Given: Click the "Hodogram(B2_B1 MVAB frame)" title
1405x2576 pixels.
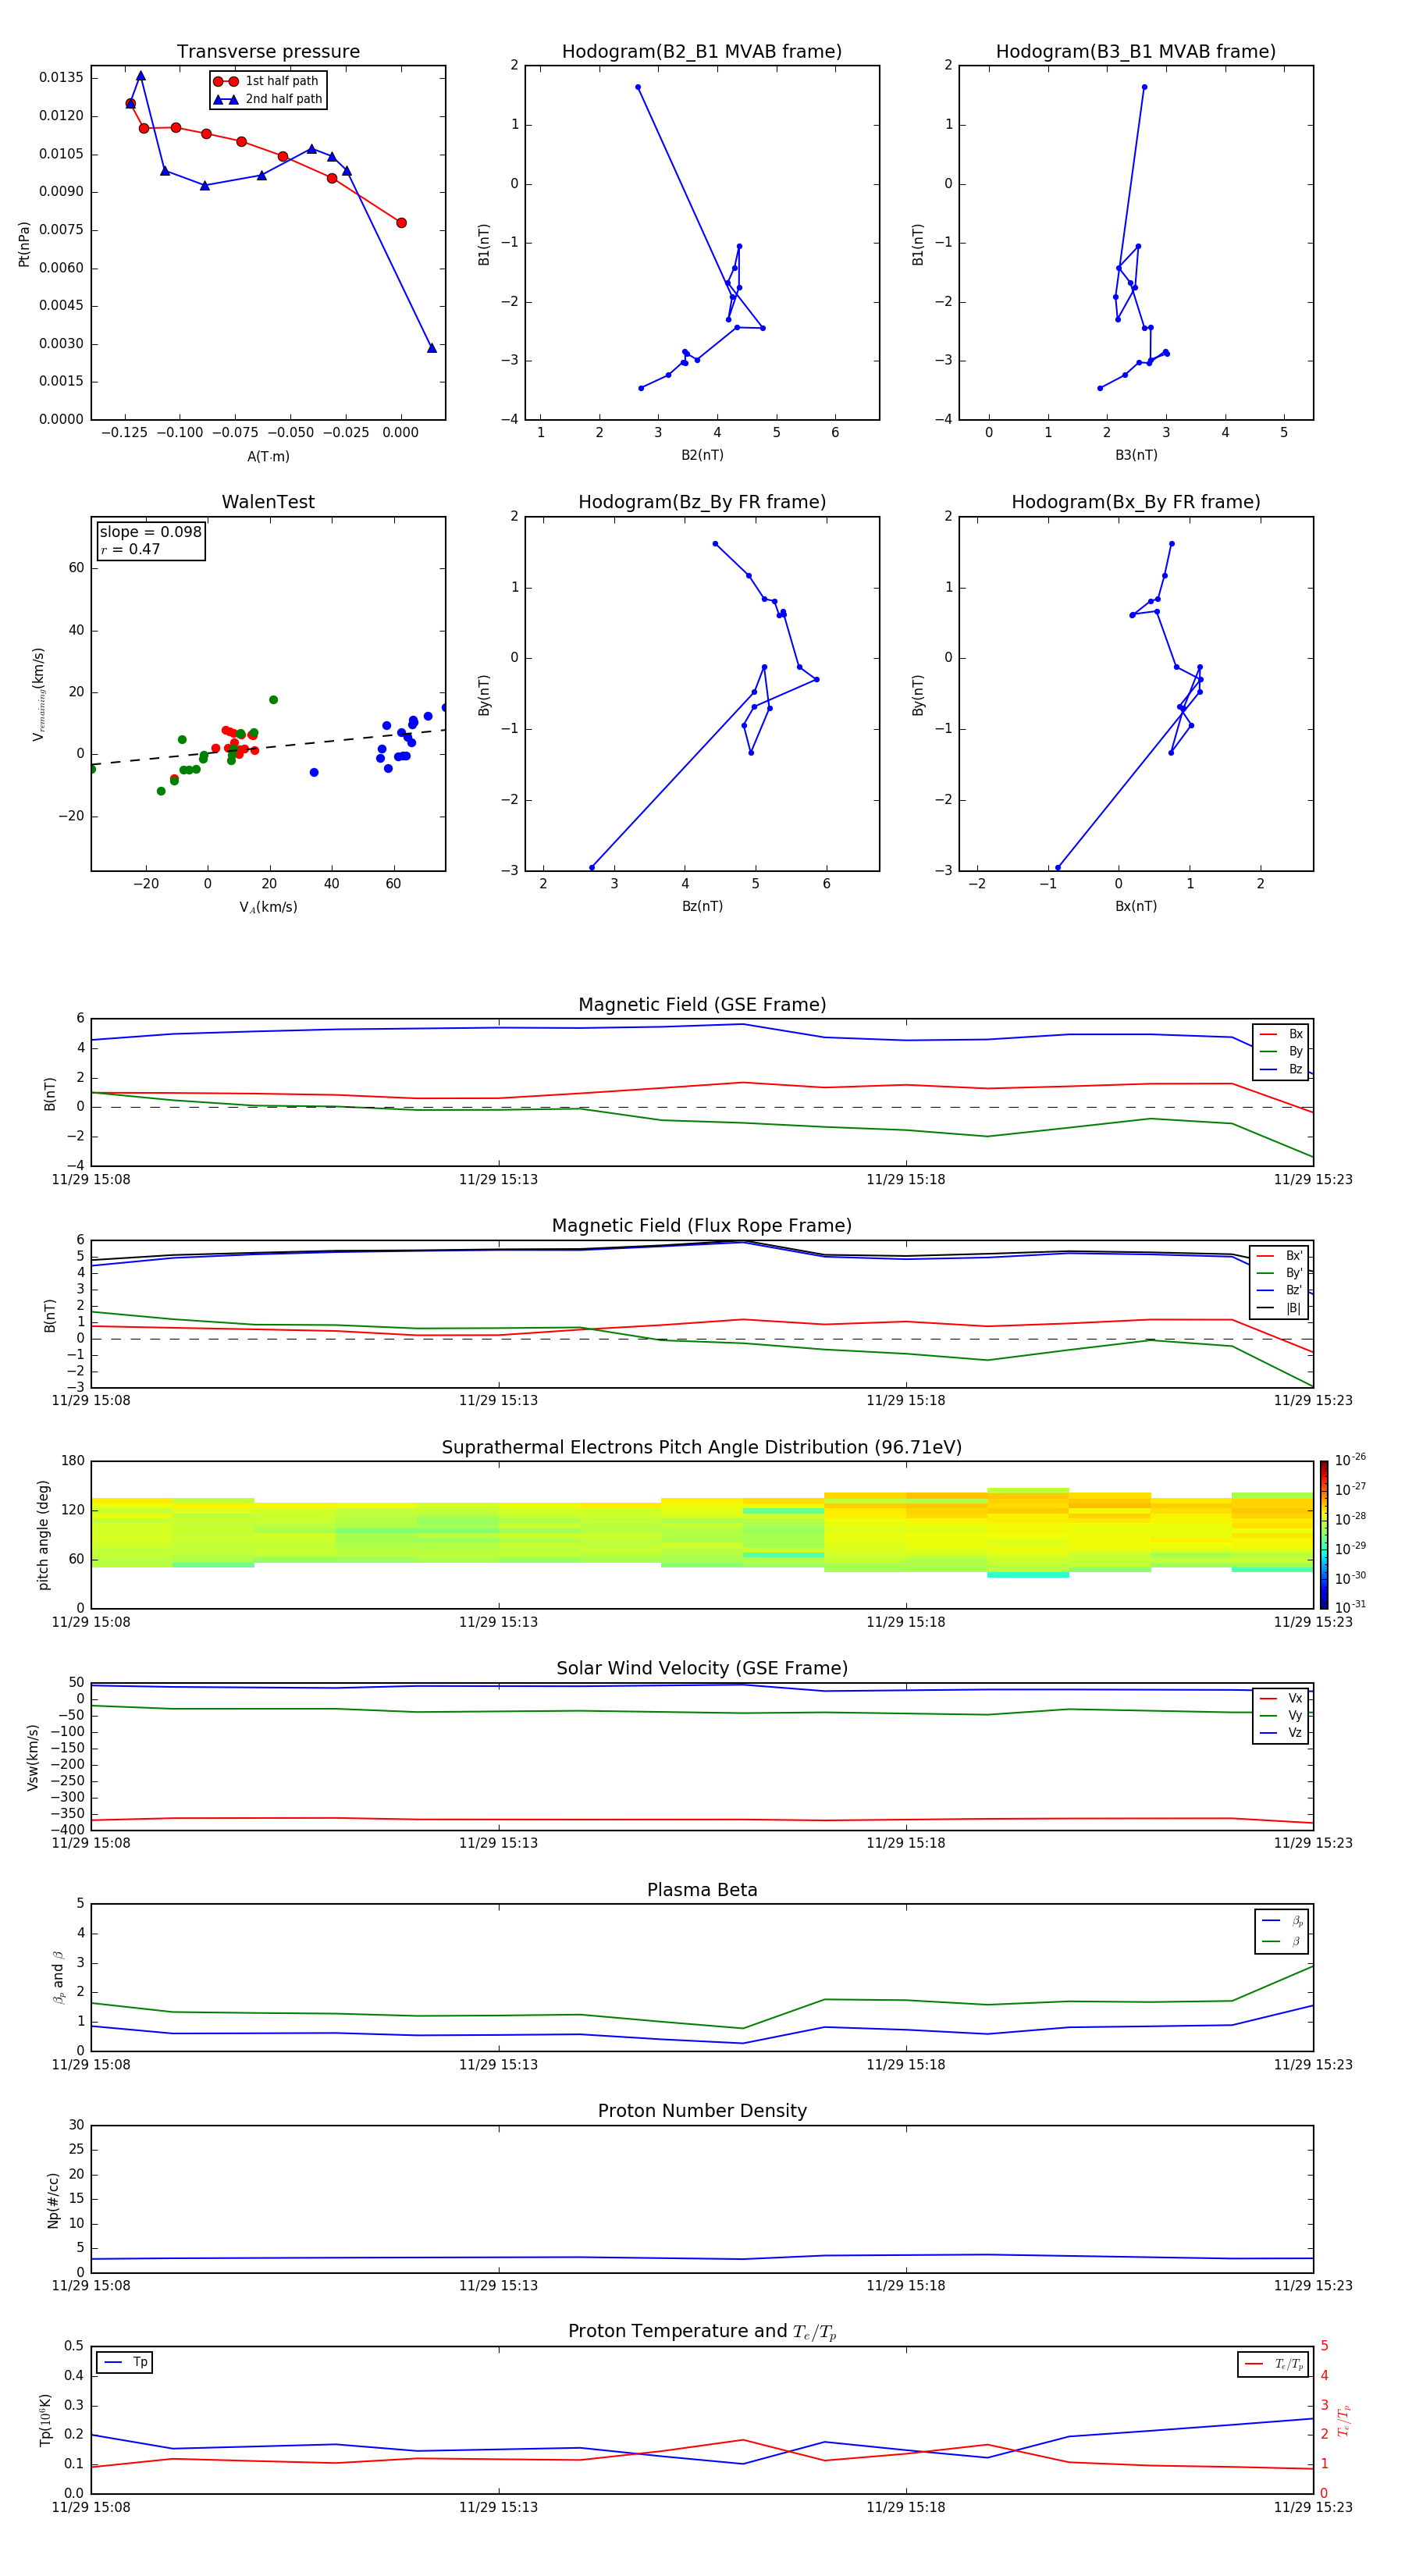Looking at the screenshot, I should [x=702, y=52].
